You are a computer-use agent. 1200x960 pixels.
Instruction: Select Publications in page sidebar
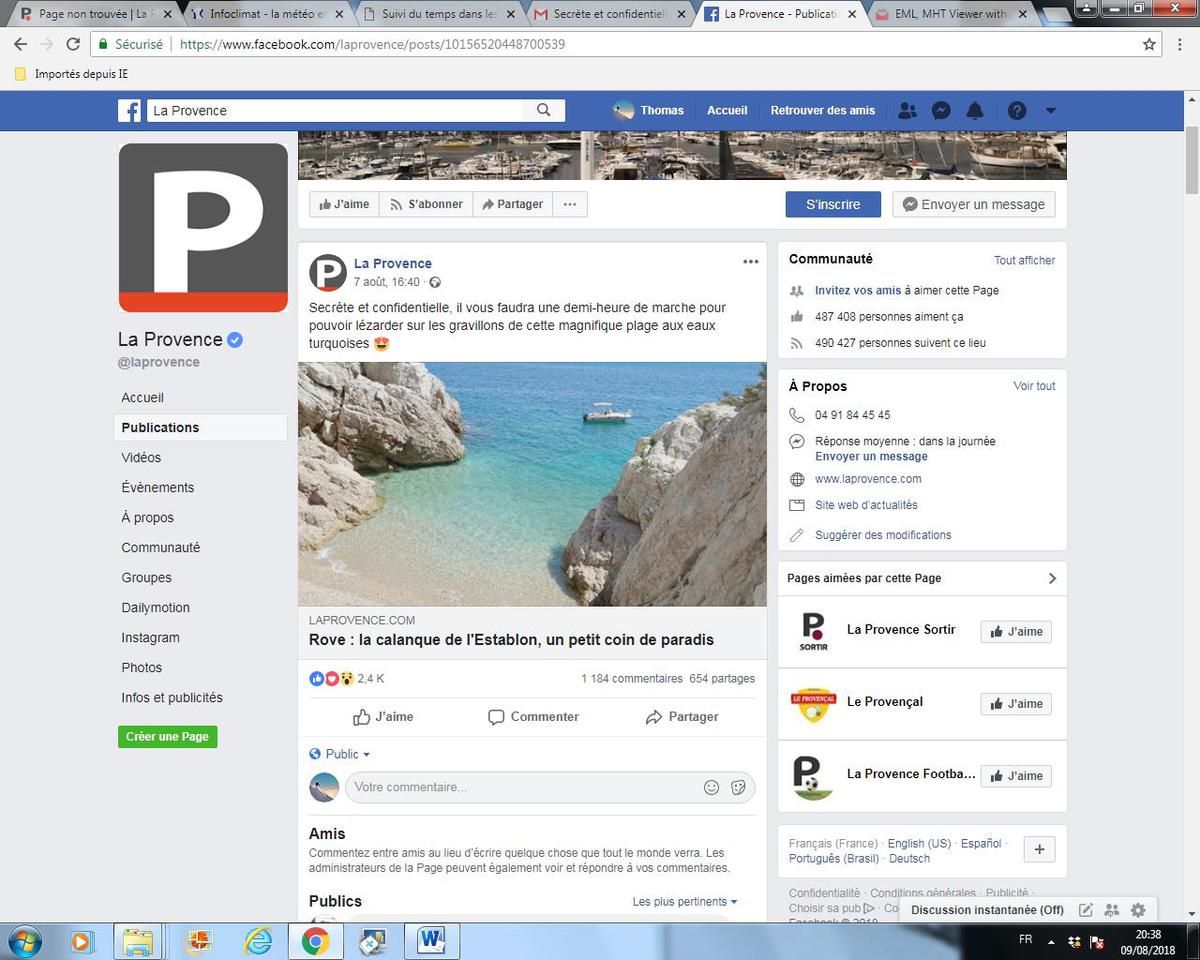(x=200, y=427)
